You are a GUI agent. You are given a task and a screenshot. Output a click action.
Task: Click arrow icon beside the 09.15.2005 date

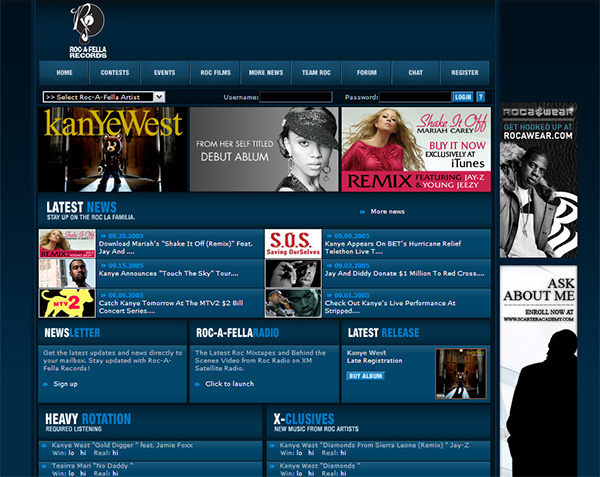(103, 265)
